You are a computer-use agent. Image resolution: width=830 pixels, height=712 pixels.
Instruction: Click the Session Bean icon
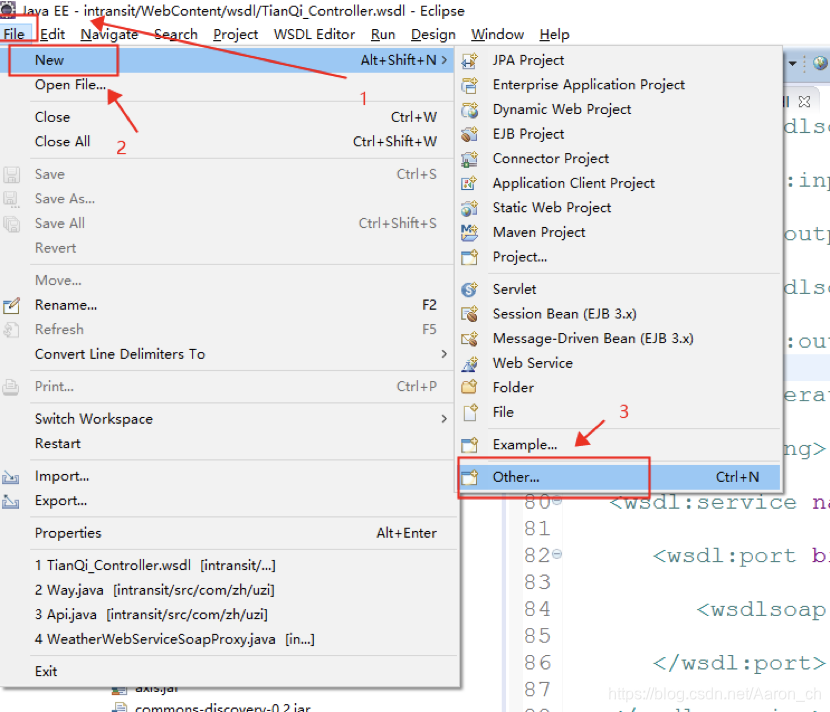pyautogui.click(x=470, y=314)
